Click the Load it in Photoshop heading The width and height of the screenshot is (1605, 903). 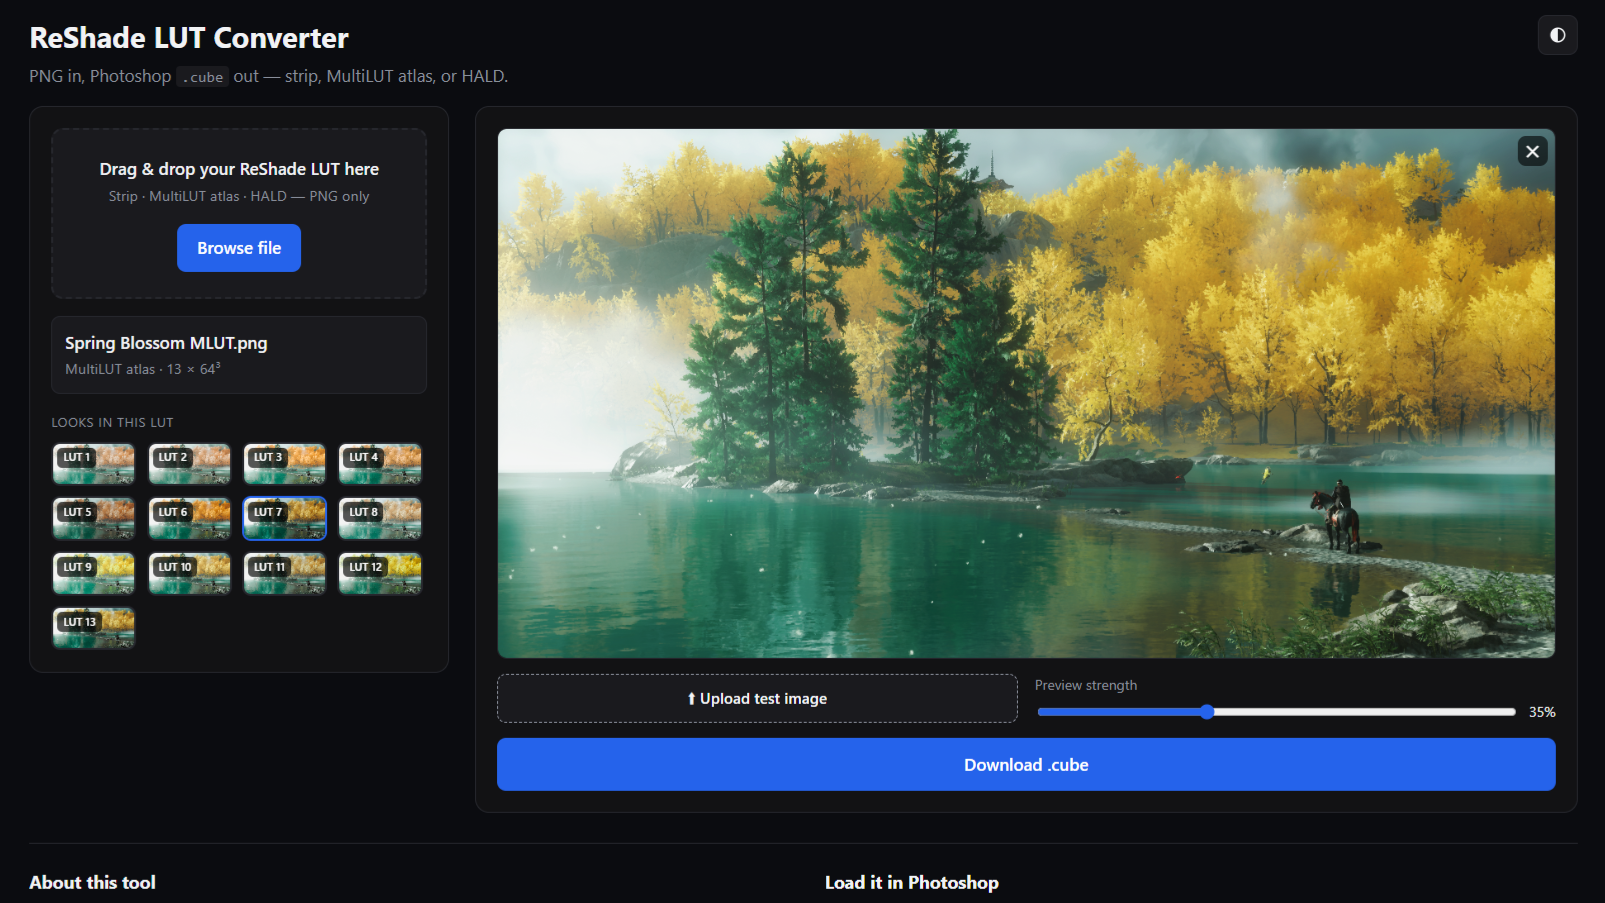[x=912, y=882]
